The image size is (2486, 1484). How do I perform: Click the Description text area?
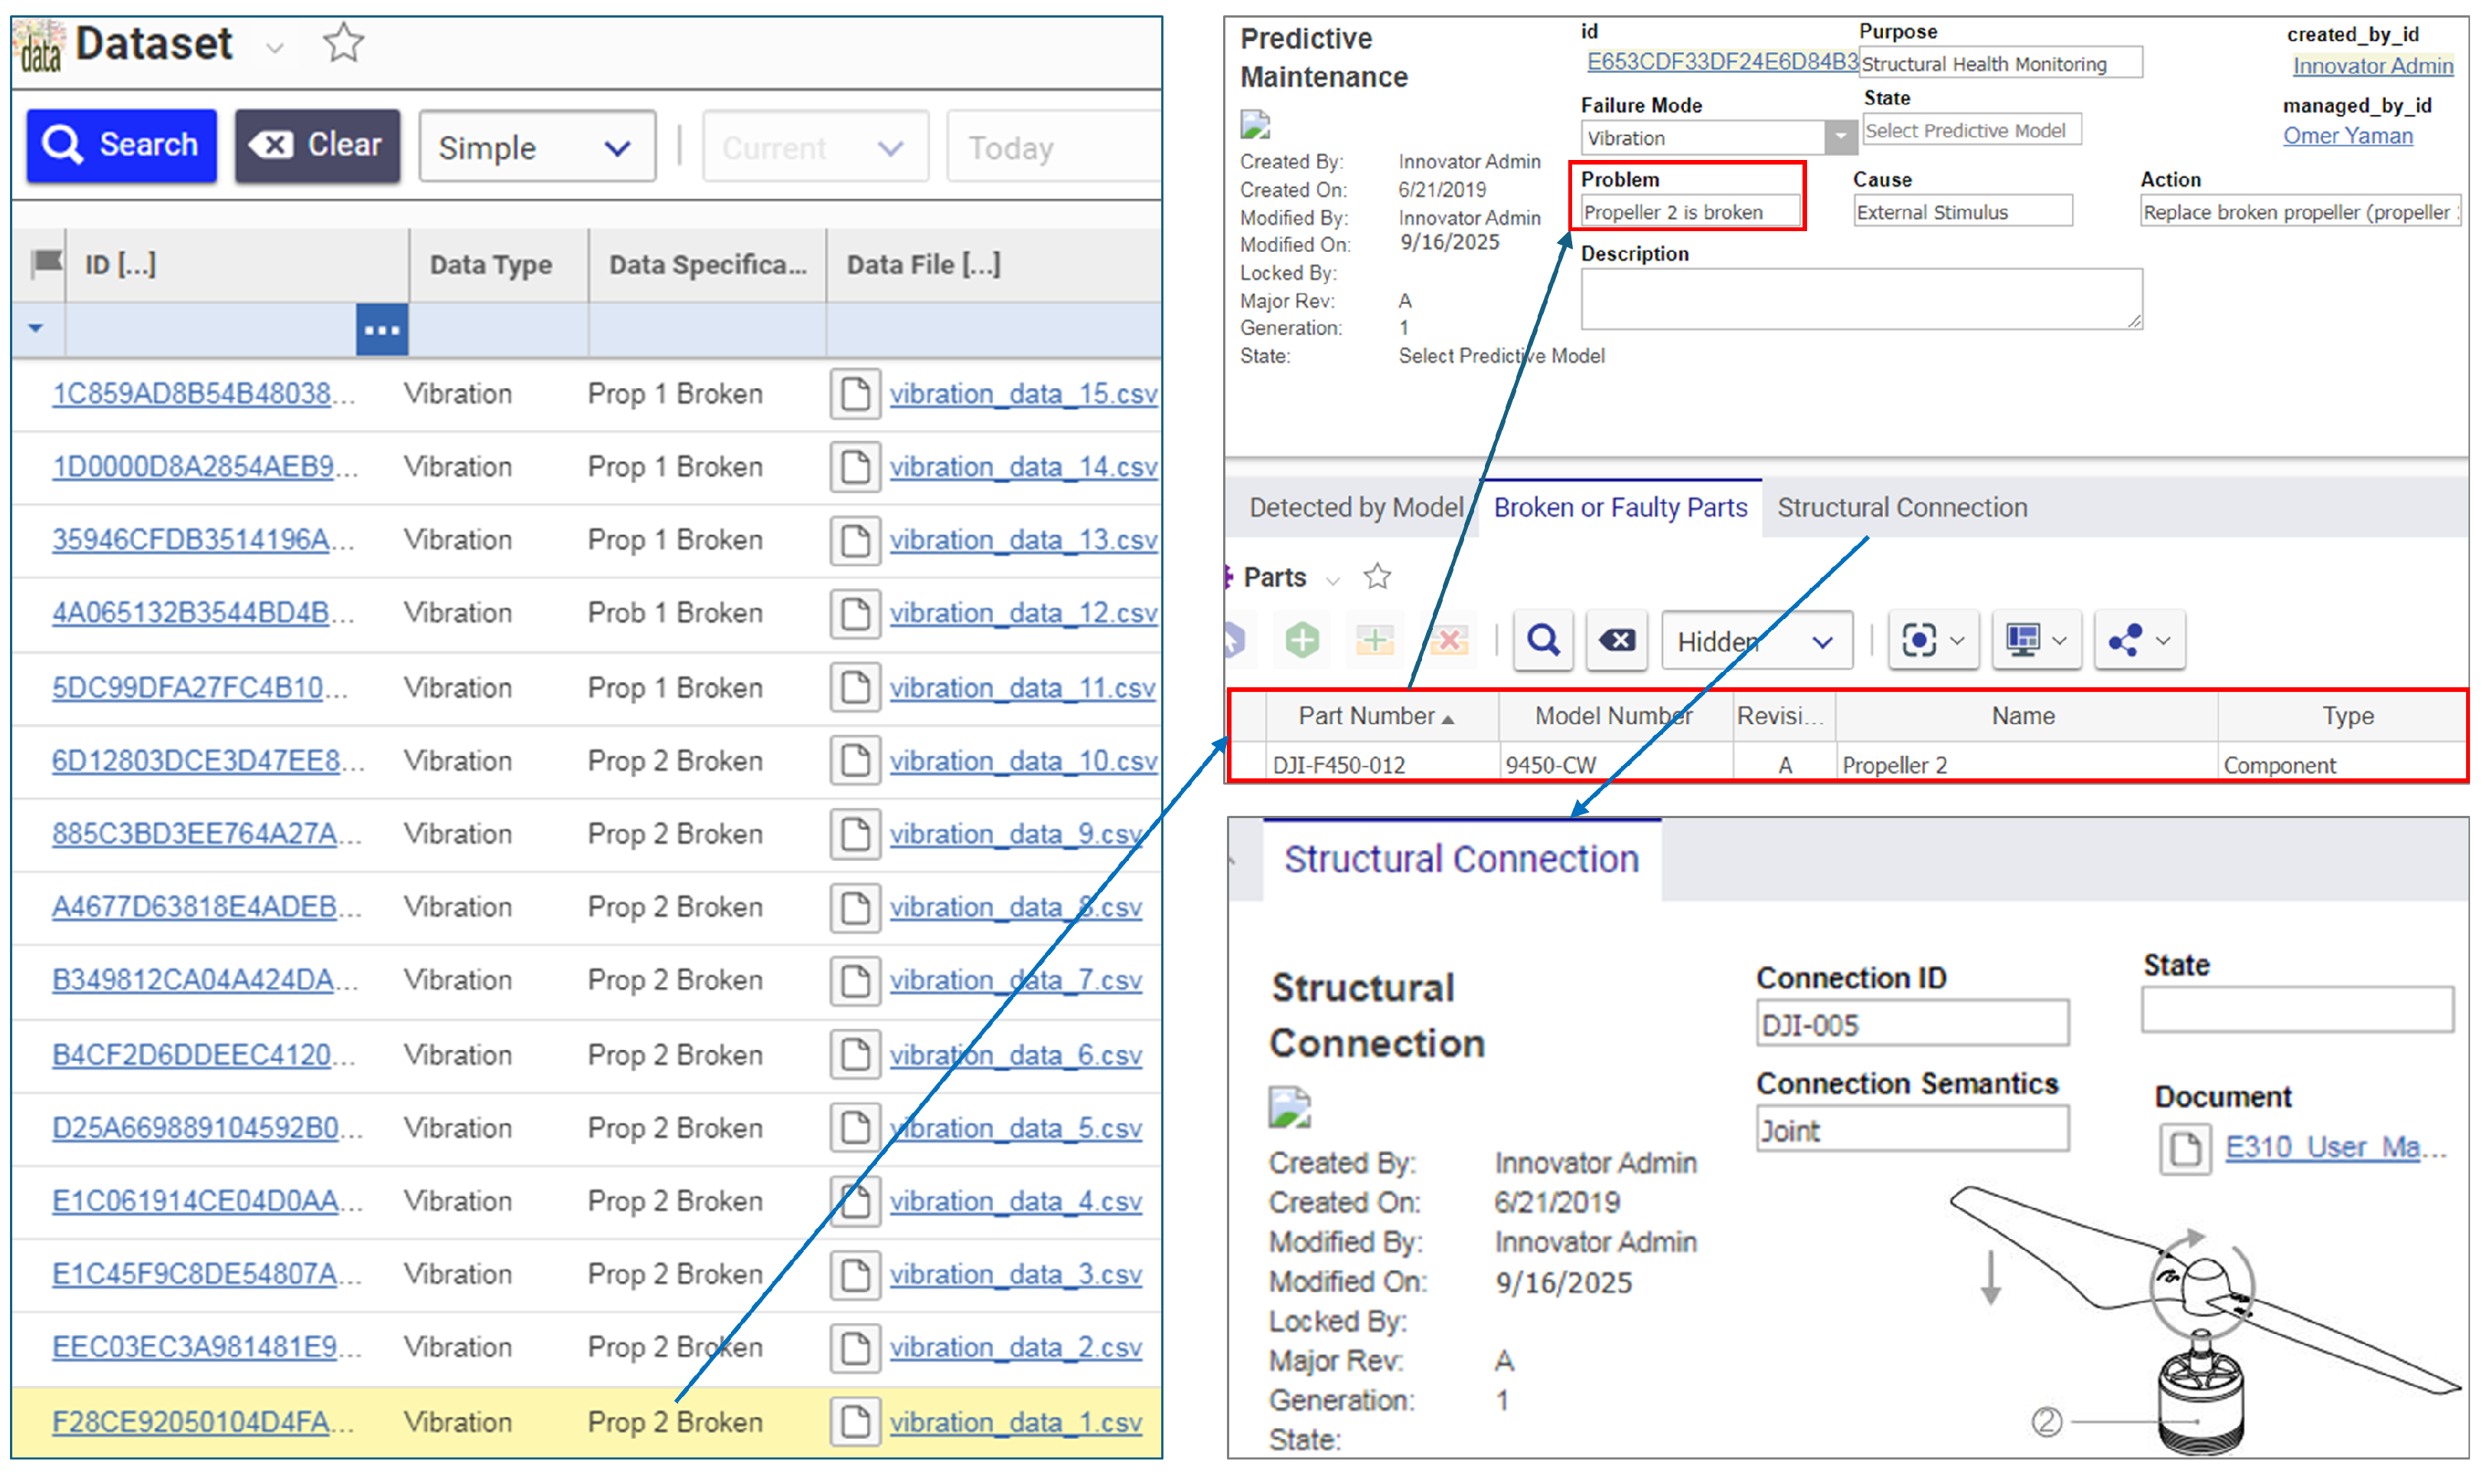1859,298
